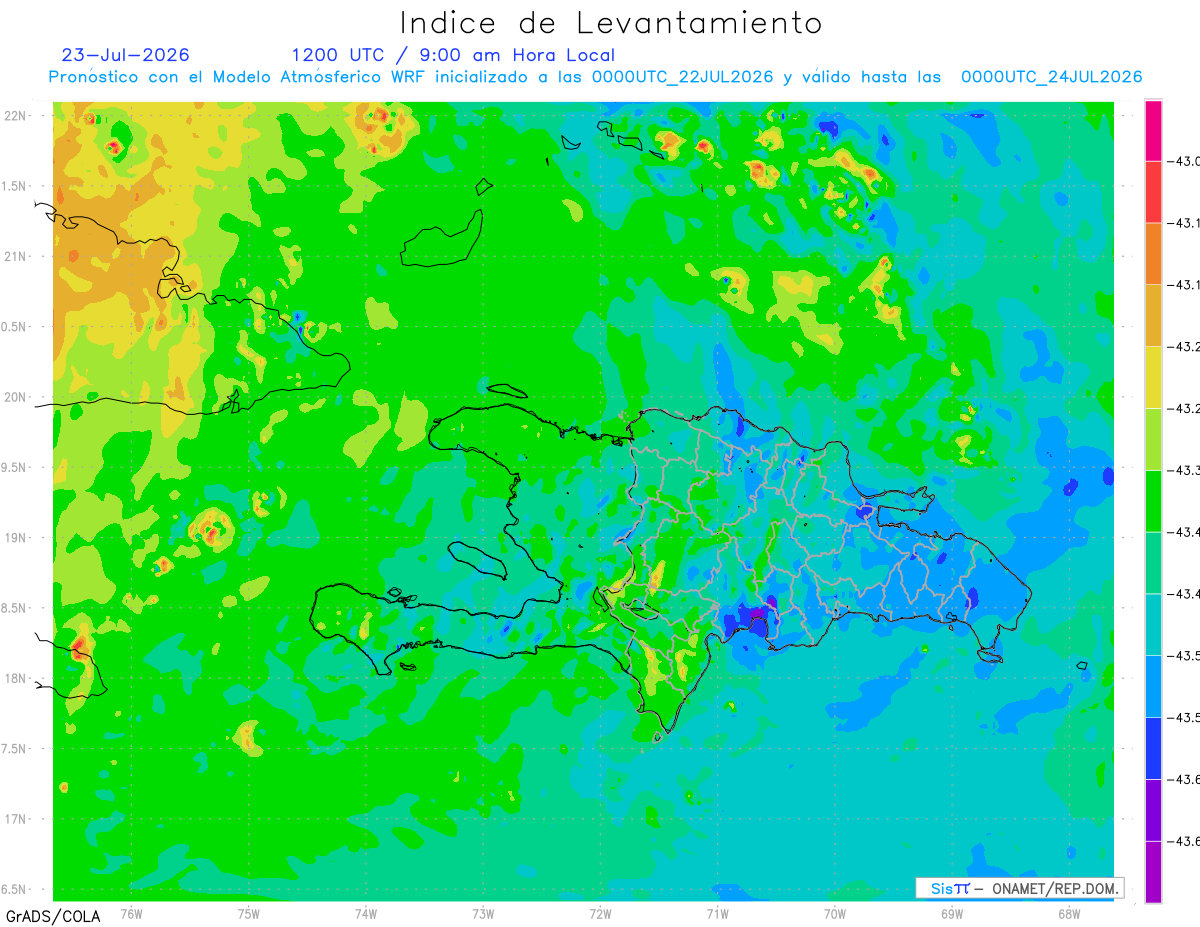Click the "9.5N" latitude label
Screen dimensions: 1200x927
(14, 467)
